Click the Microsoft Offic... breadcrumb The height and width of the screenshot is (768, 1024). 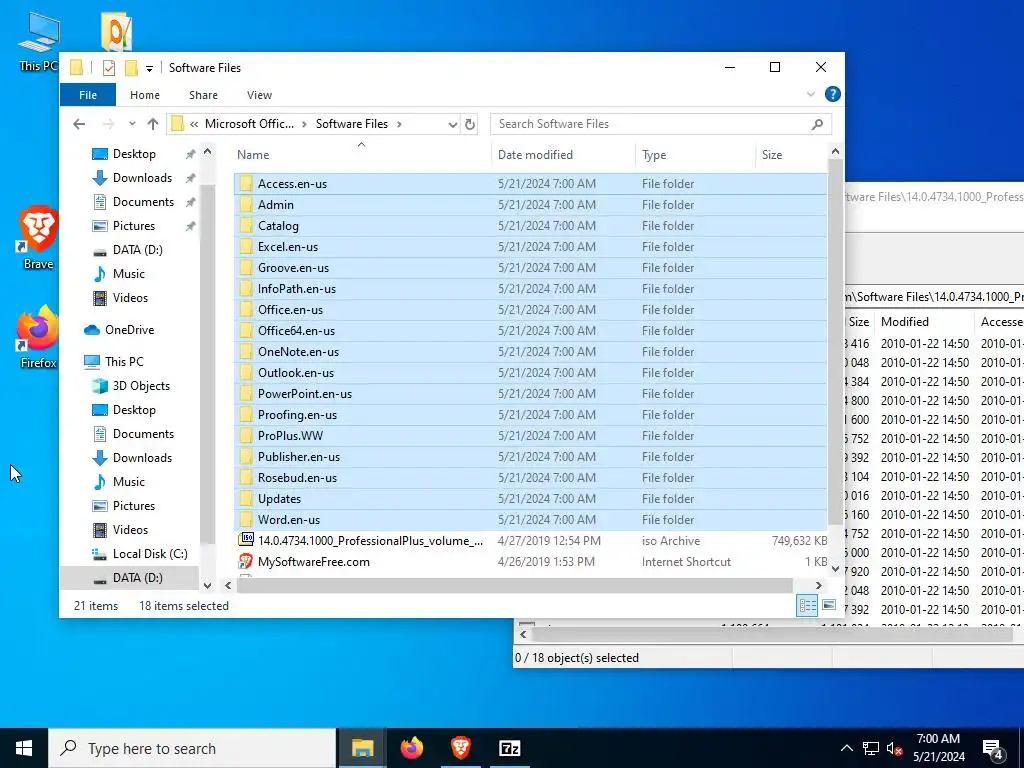pos(249,124)
